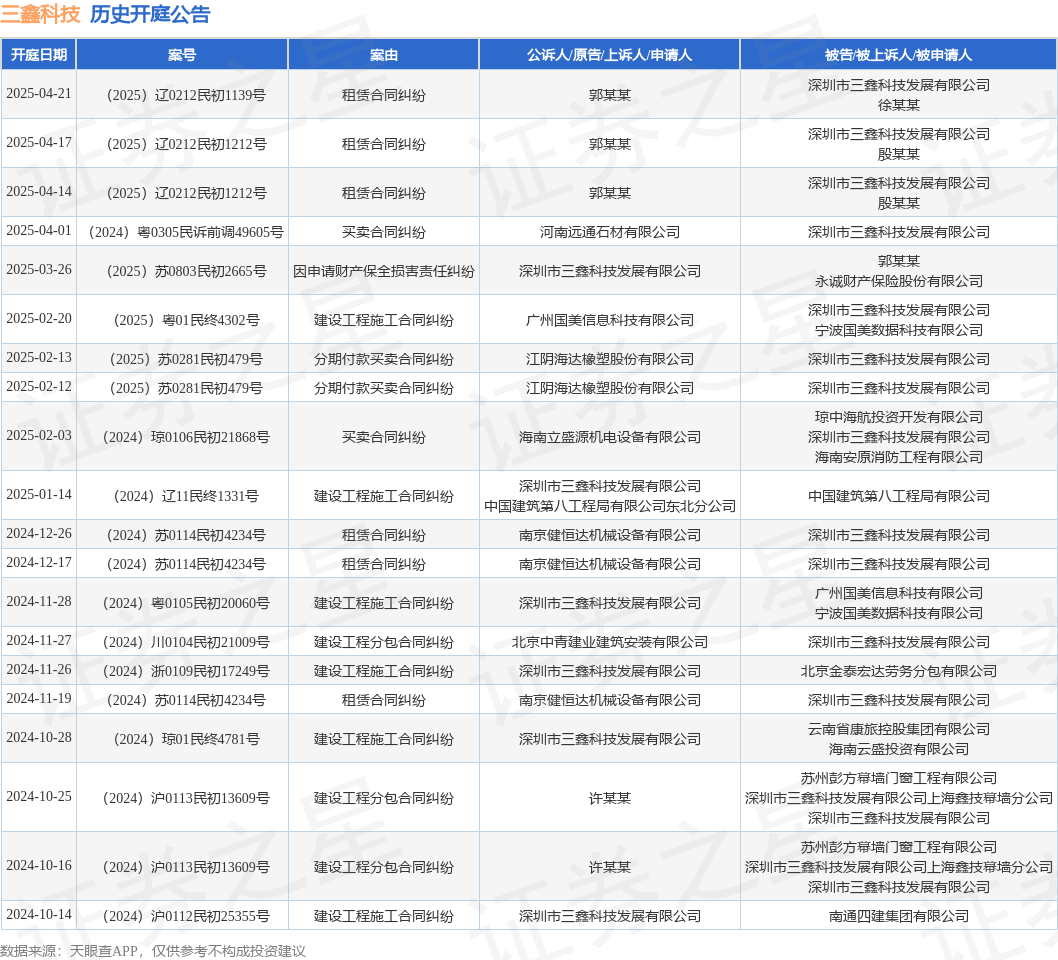Click plaintiff 河南远通石材有限公司
This screenshot has width=1058, height=960.
coord(609,232)
